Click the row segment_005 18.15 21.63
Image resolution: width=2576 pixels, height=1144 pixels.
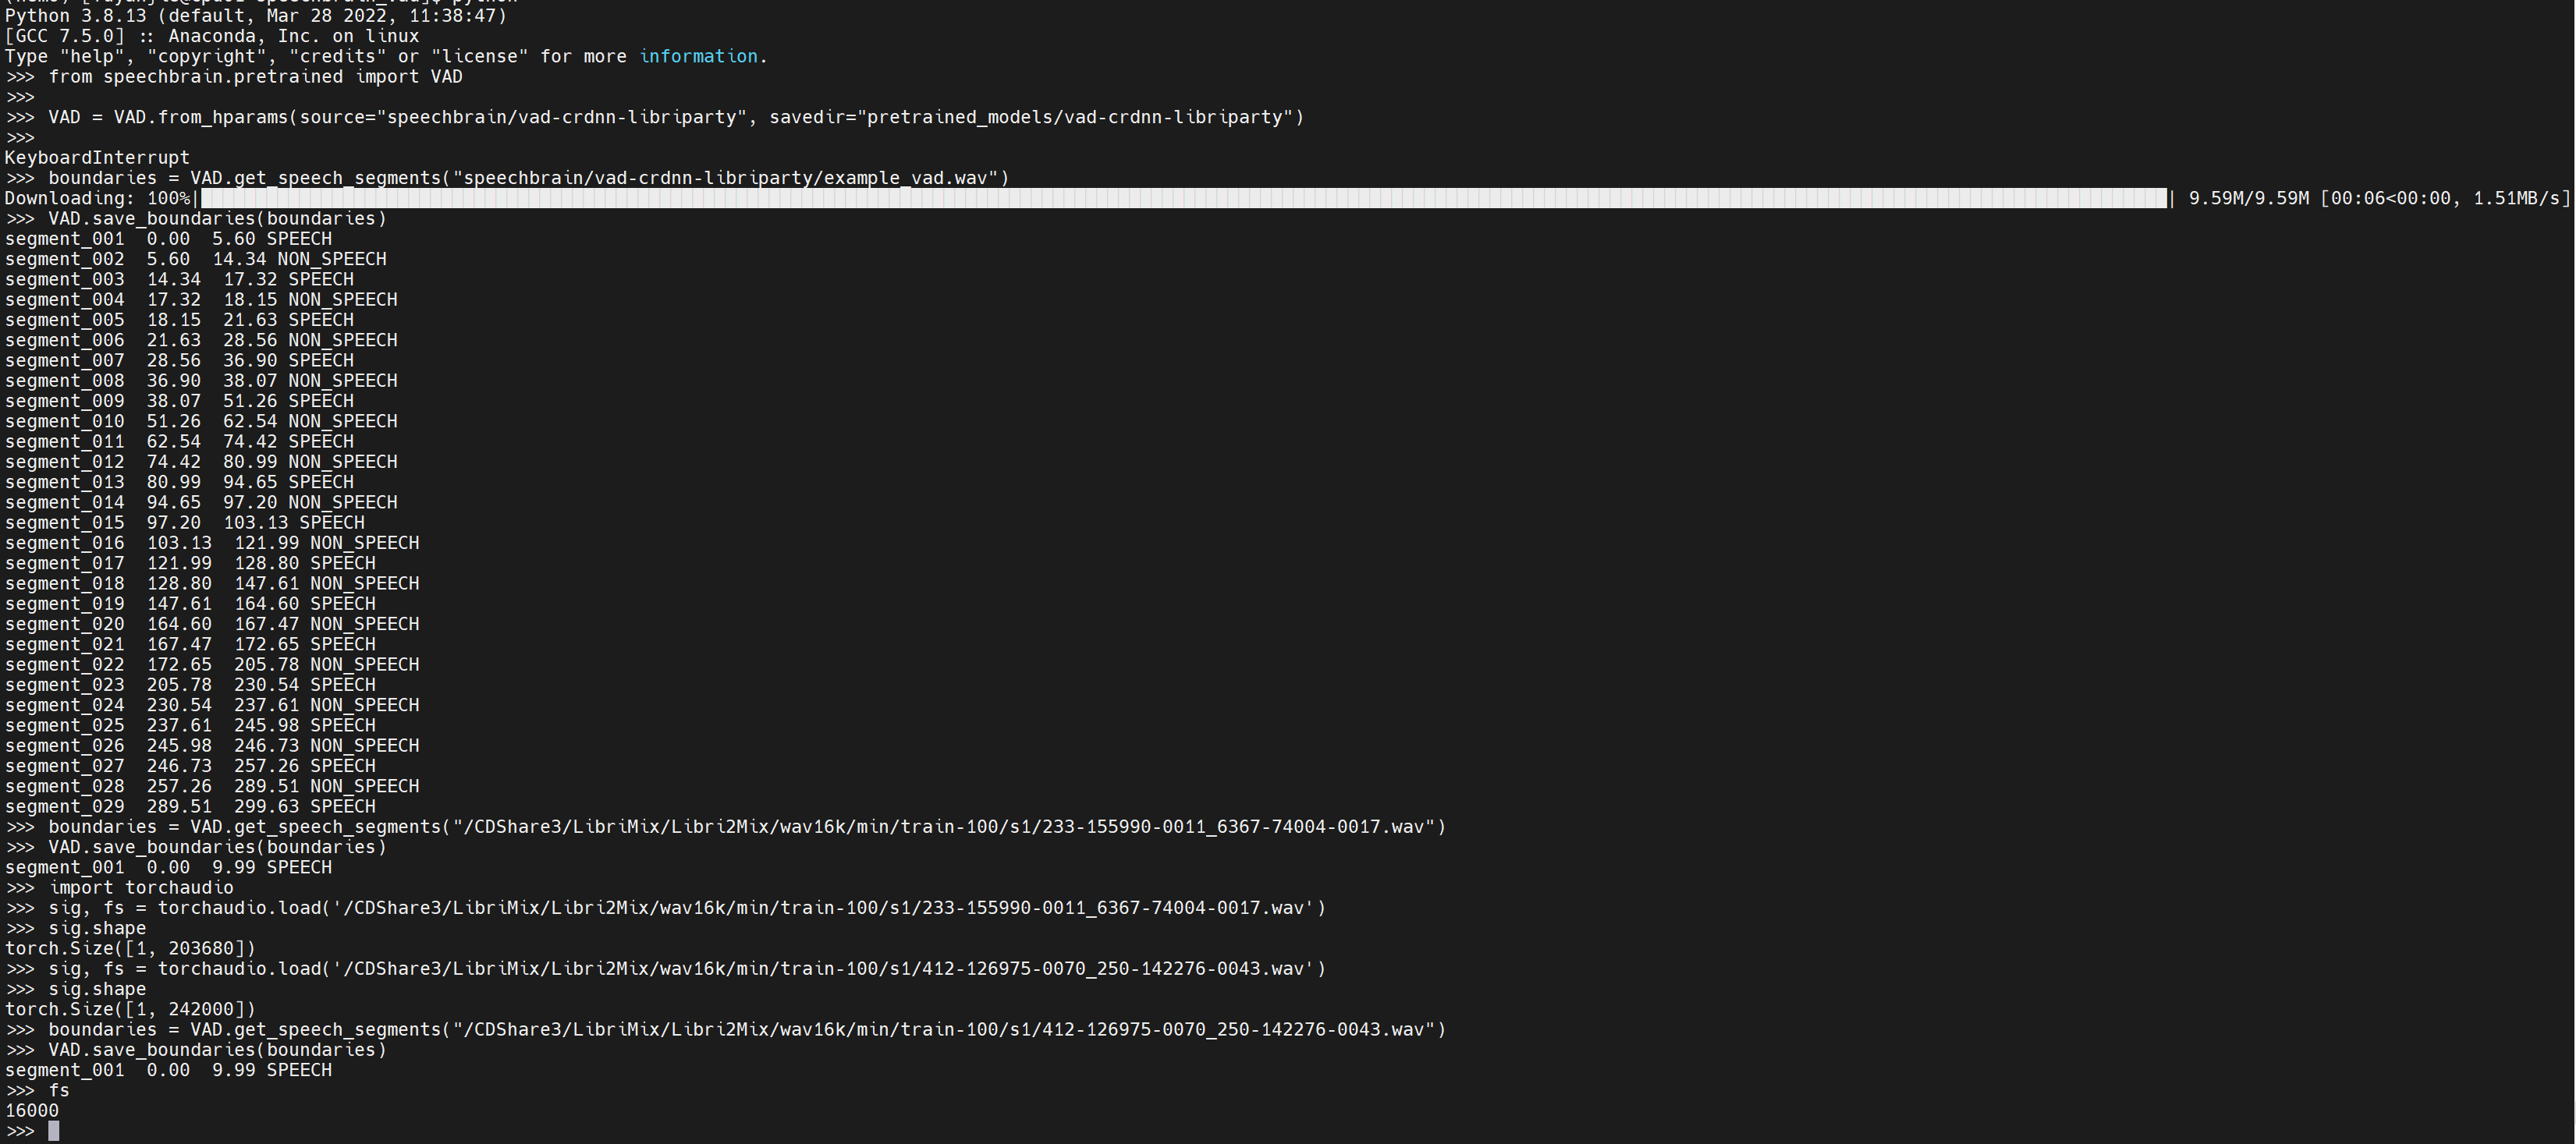pos(179,320)
